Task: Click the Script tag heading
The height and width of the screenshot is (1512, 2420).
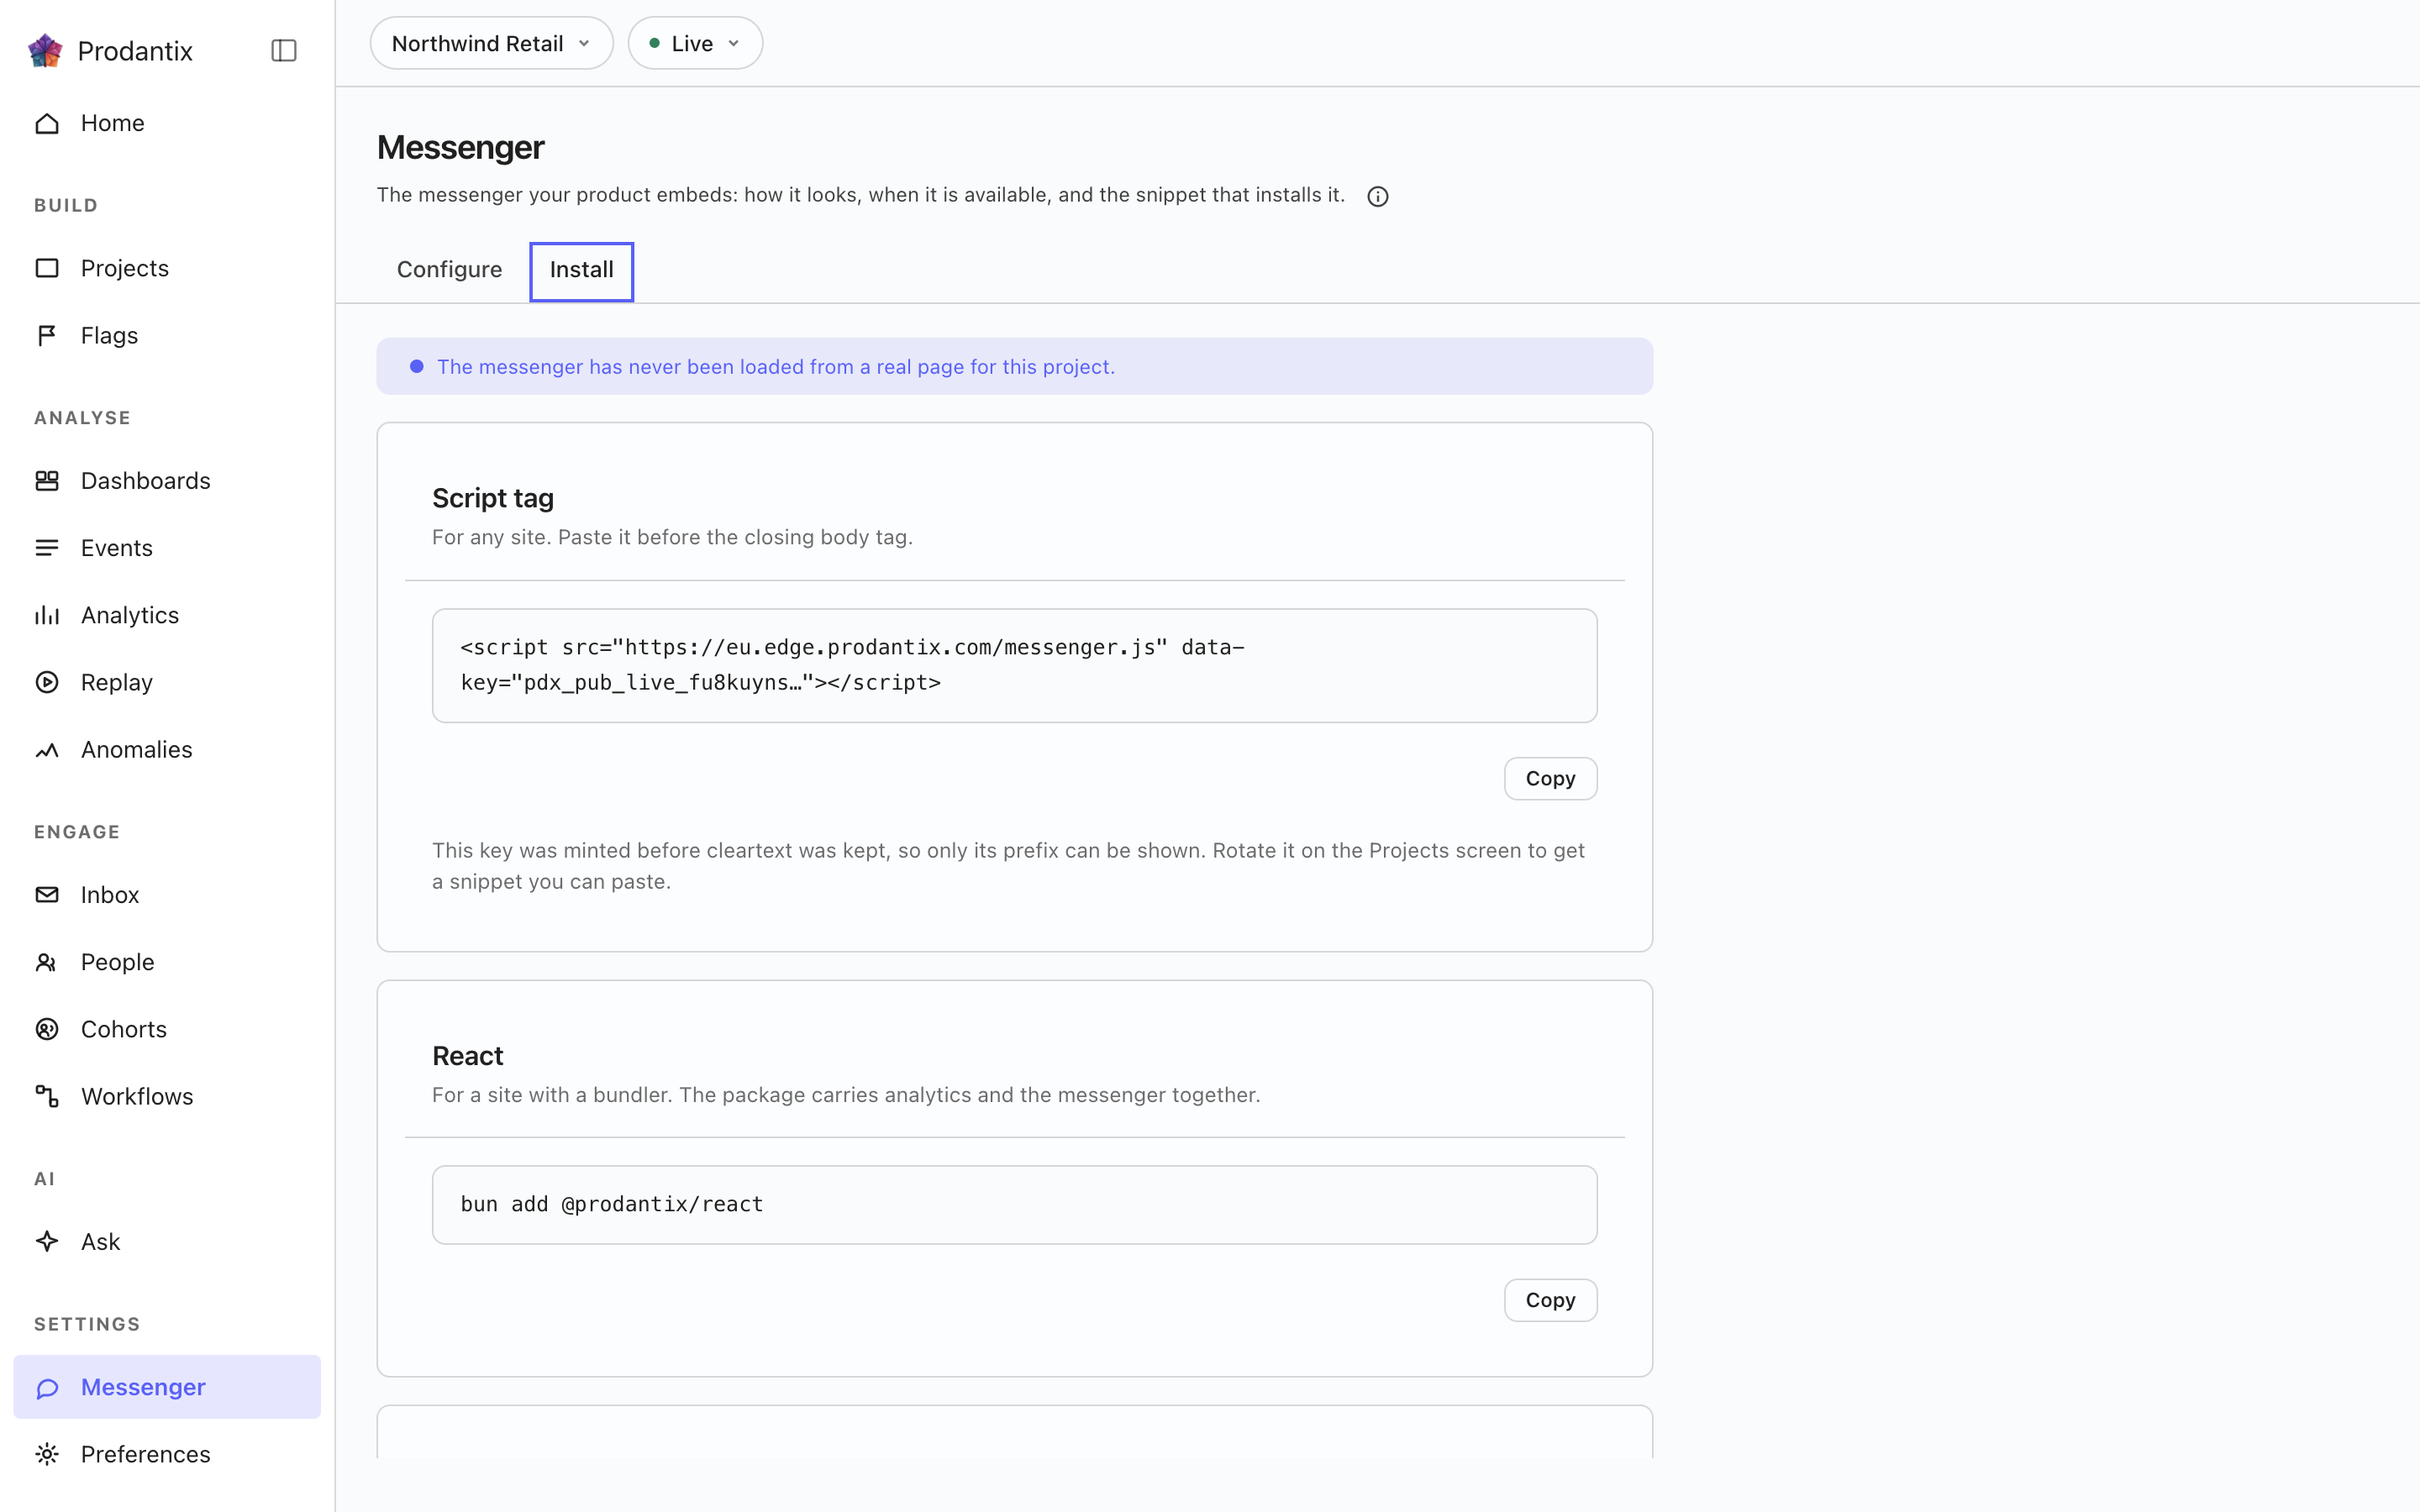Action: 493,498
